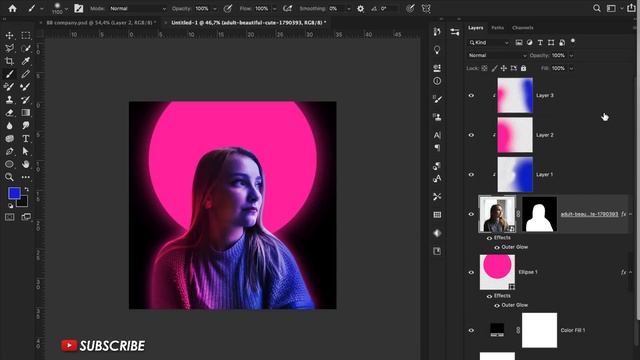Screen dimensions: 640x360
Task: Open the brush preset picker dropdown
Action: [67, 9]
